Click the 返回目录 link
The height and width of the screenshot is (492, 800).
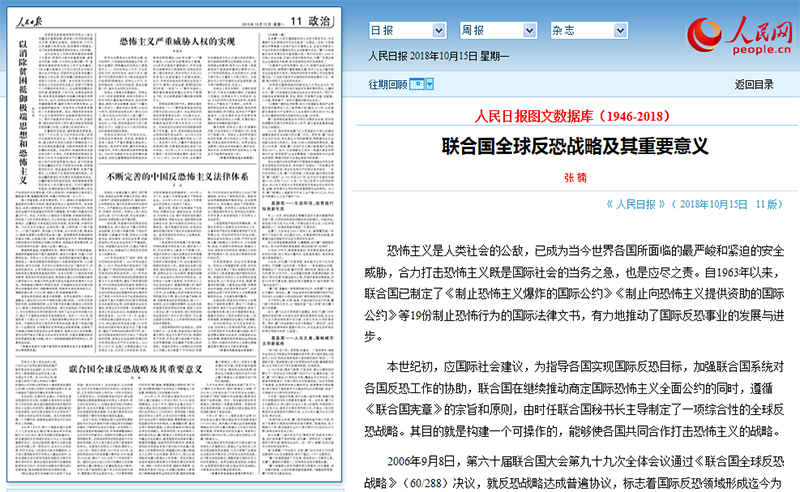(754, 85)
